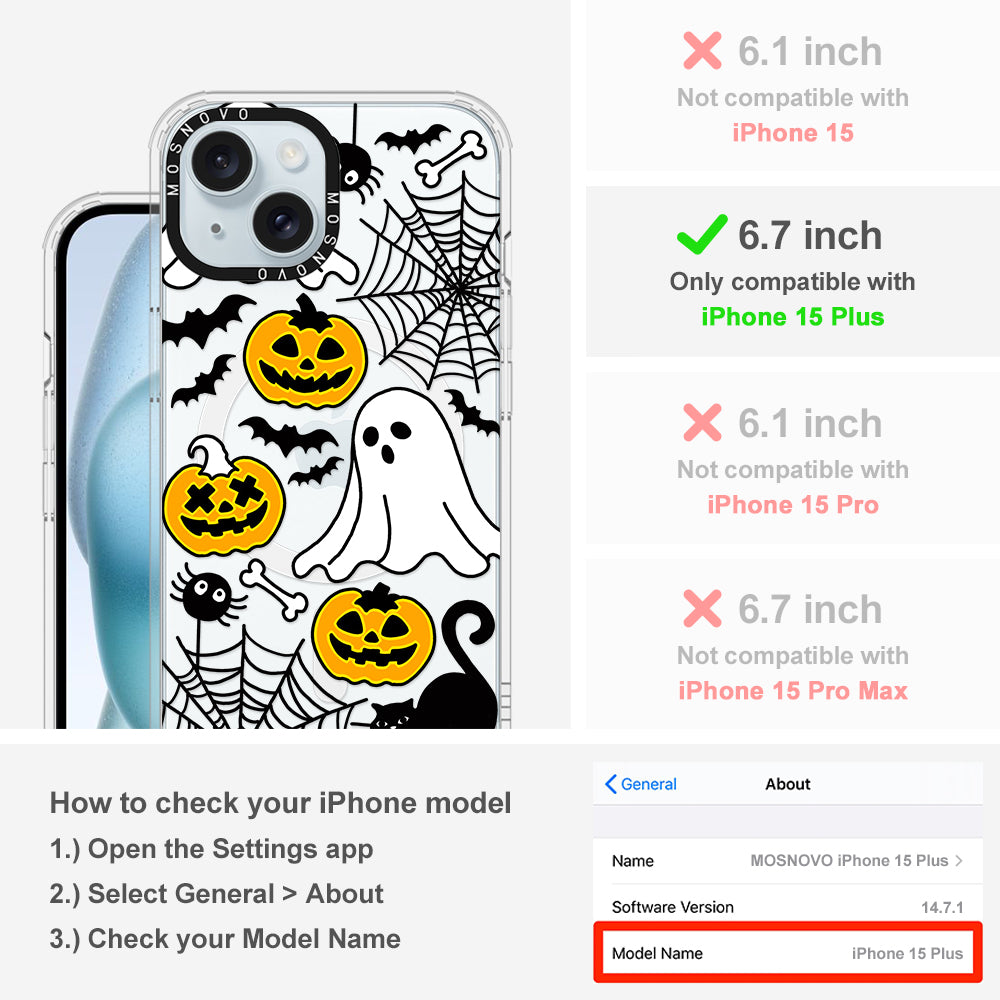Screen dimensions: 1000x1000
Task: Tap the General back chevron
Action: coord(610,784)
